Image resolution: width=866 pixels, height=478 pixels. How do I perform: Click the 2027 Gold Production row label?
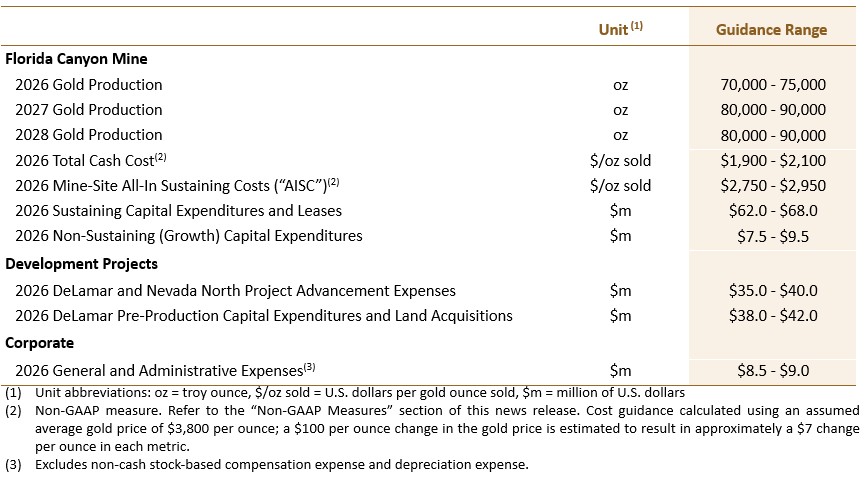pyautogui.click(x=89, y=110)
